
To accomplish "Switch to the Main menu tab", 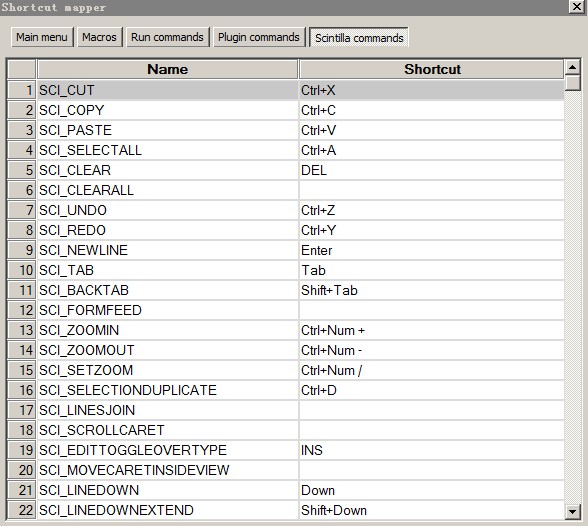I will [x=42, y=37].
